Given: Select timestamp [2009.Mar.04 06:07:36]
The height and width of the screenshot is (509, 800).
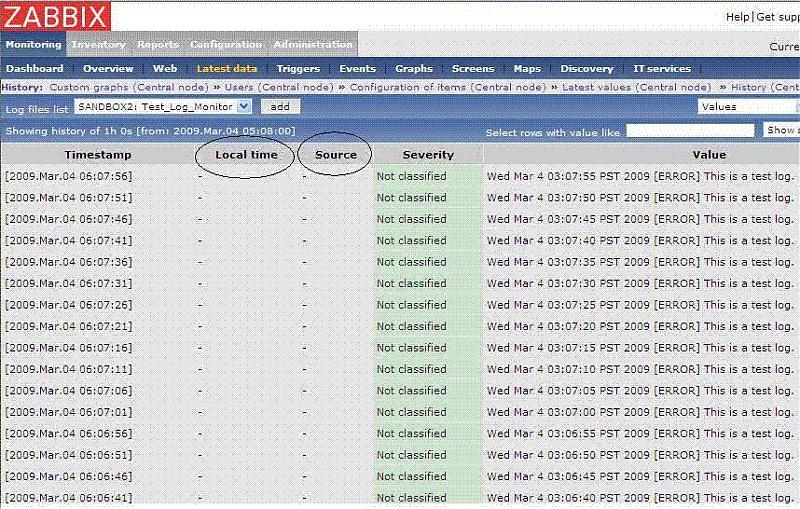Looking at the screenshot, I should (68, 262).
